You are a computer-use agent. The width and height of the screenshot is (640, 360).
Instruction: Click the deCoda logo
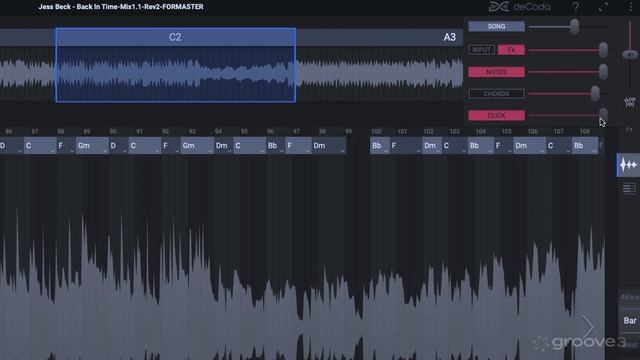[x=520, y=7]
